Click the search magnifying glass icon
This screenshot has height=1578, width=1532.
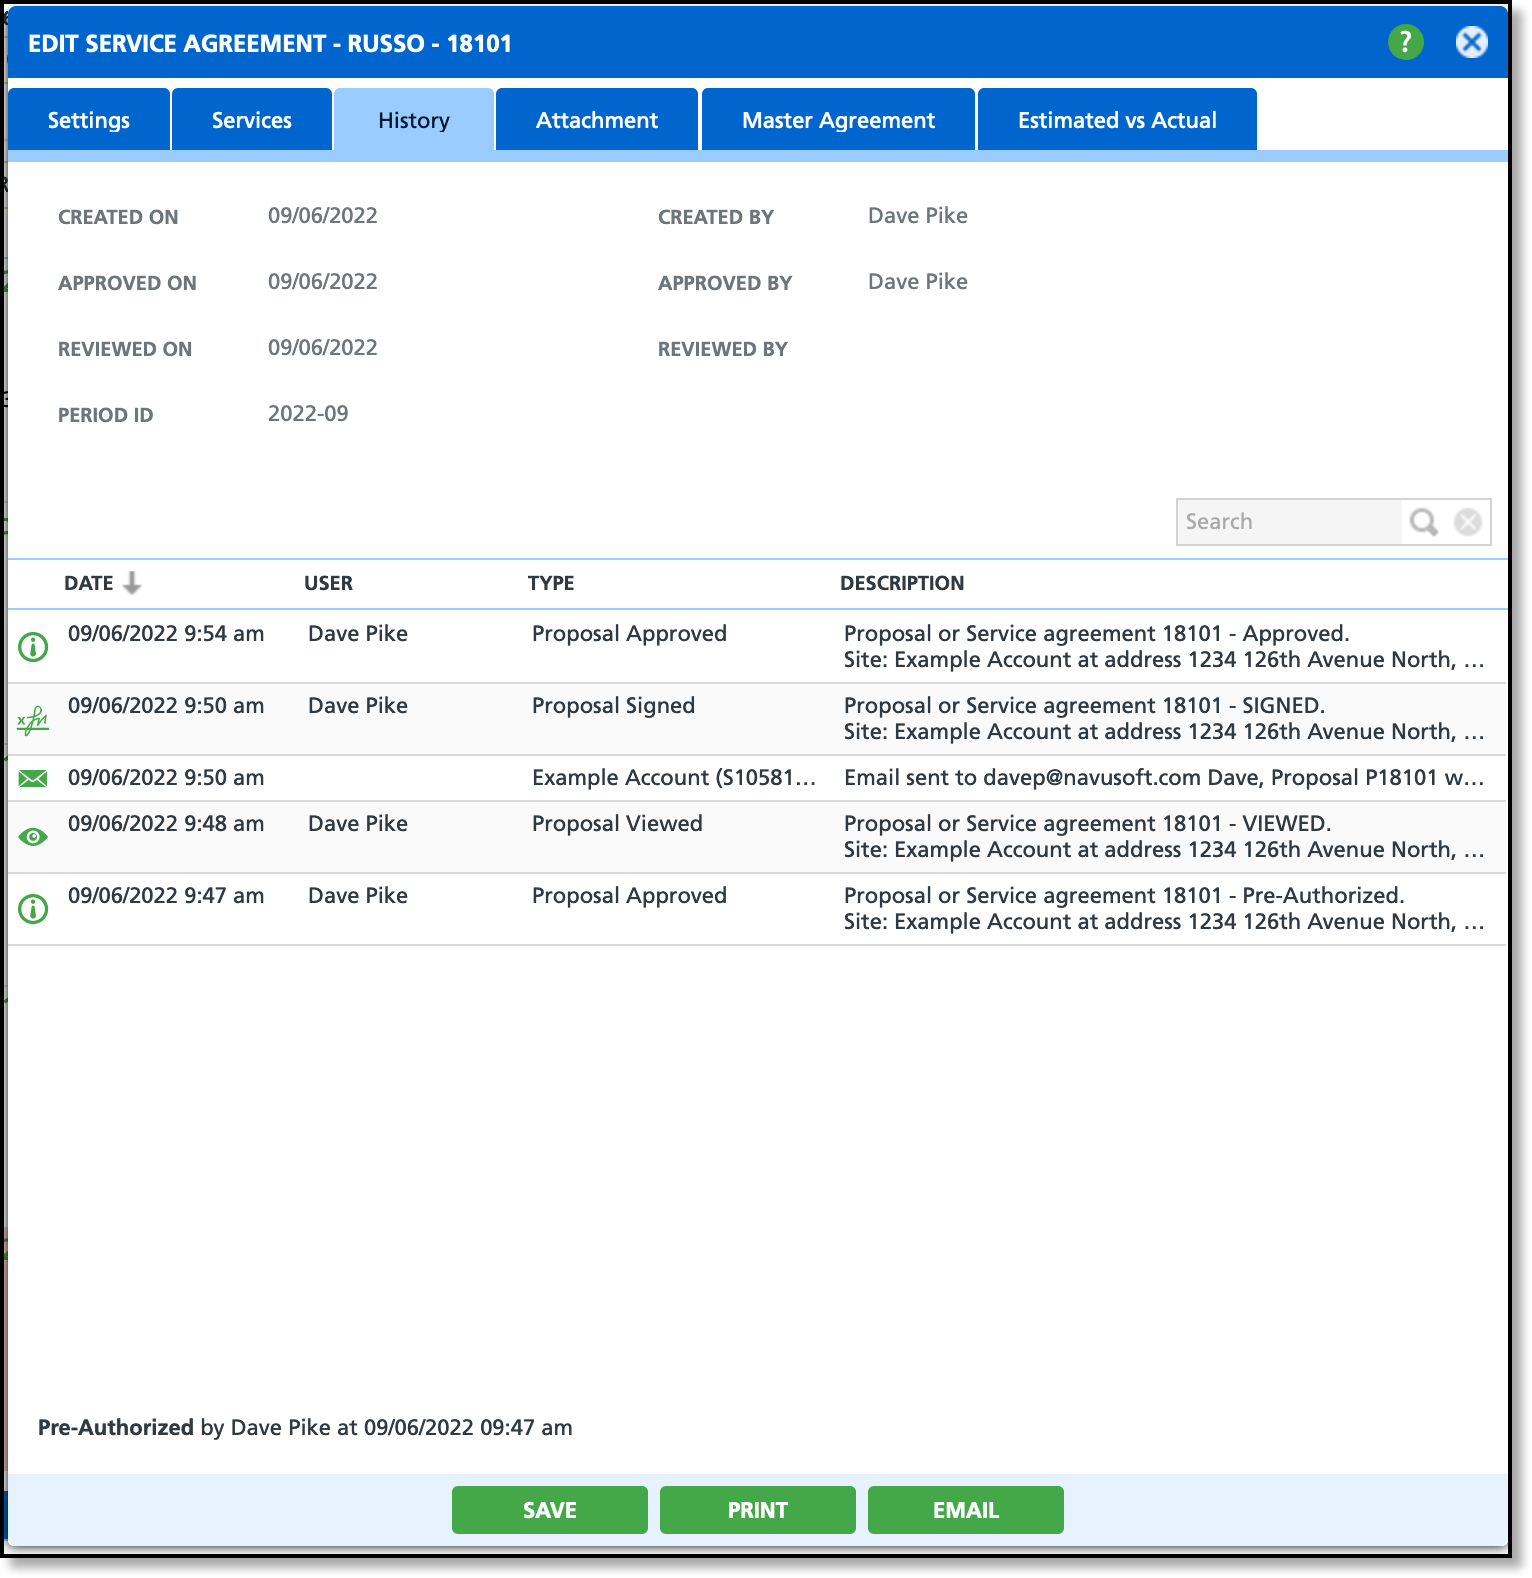(1423, 522)
